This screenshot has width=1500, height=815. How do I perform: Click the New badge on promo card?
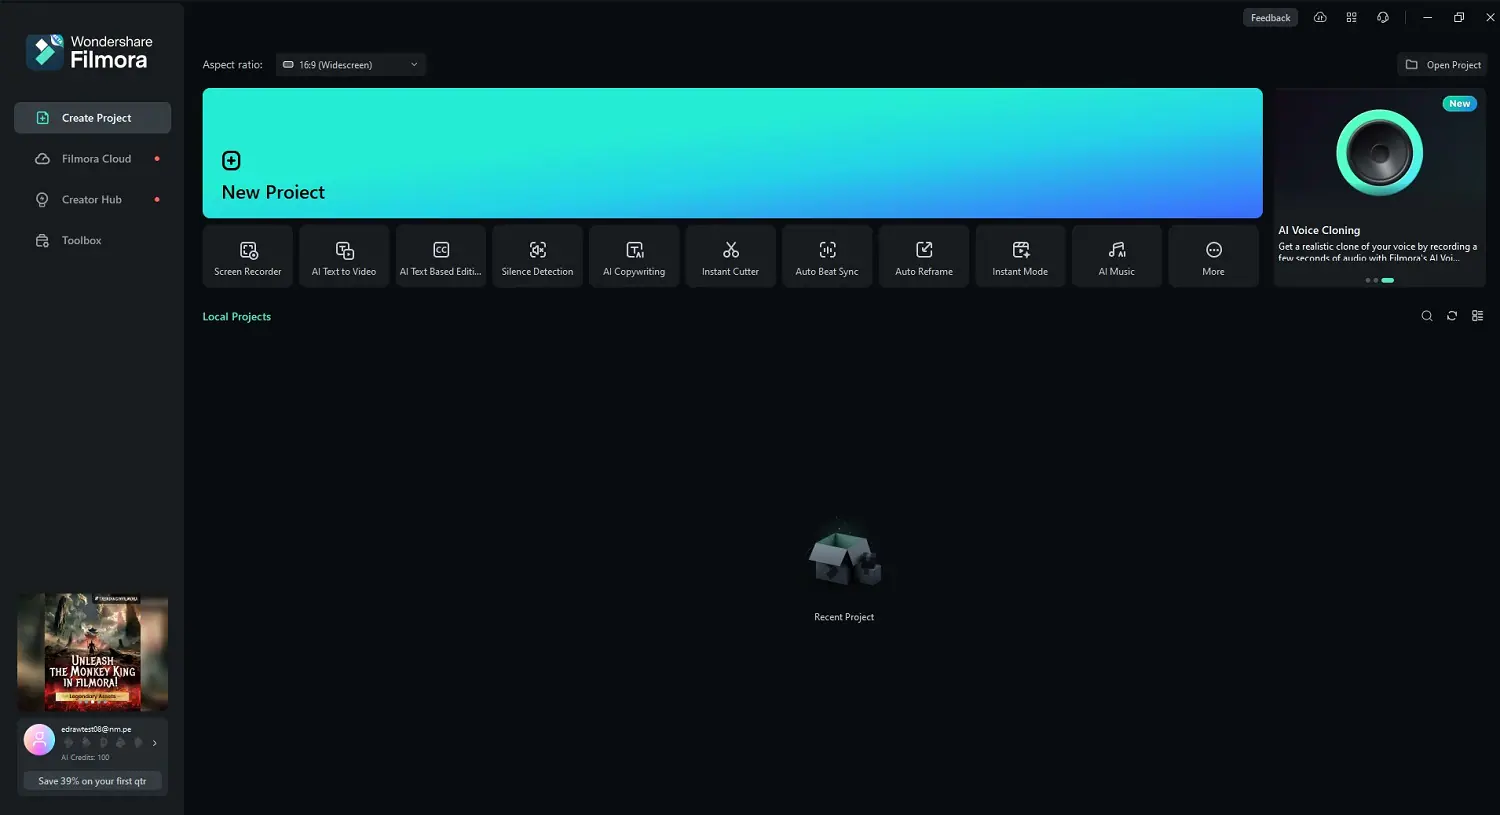coord(1460,104)
